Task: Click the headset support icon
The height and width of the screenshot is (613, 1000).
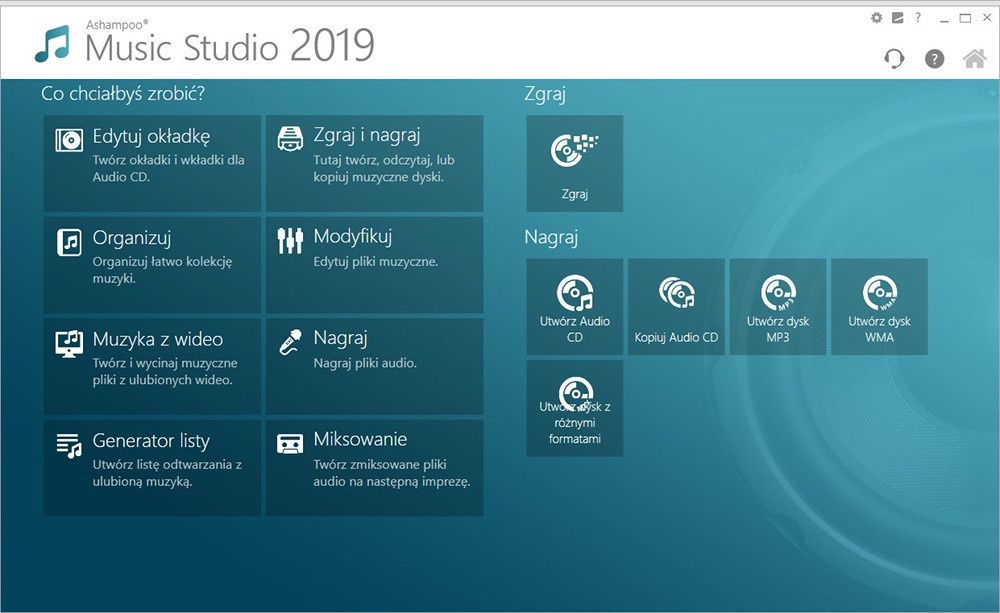Action: 894,59
